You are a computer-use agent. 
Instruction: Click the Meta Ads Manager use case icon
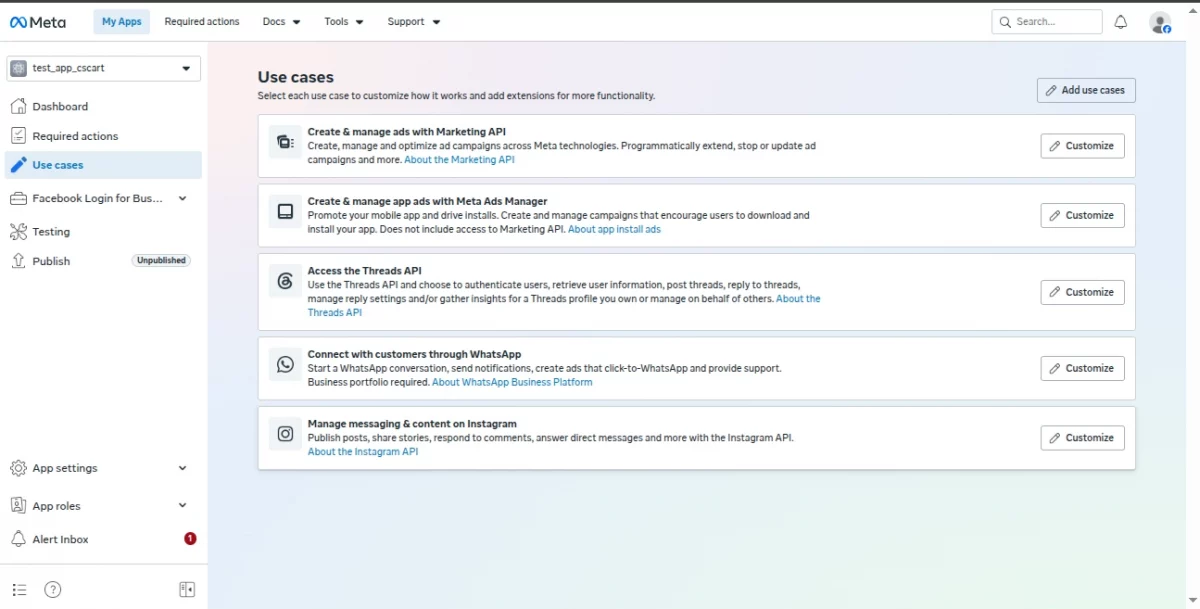[285, 211]
